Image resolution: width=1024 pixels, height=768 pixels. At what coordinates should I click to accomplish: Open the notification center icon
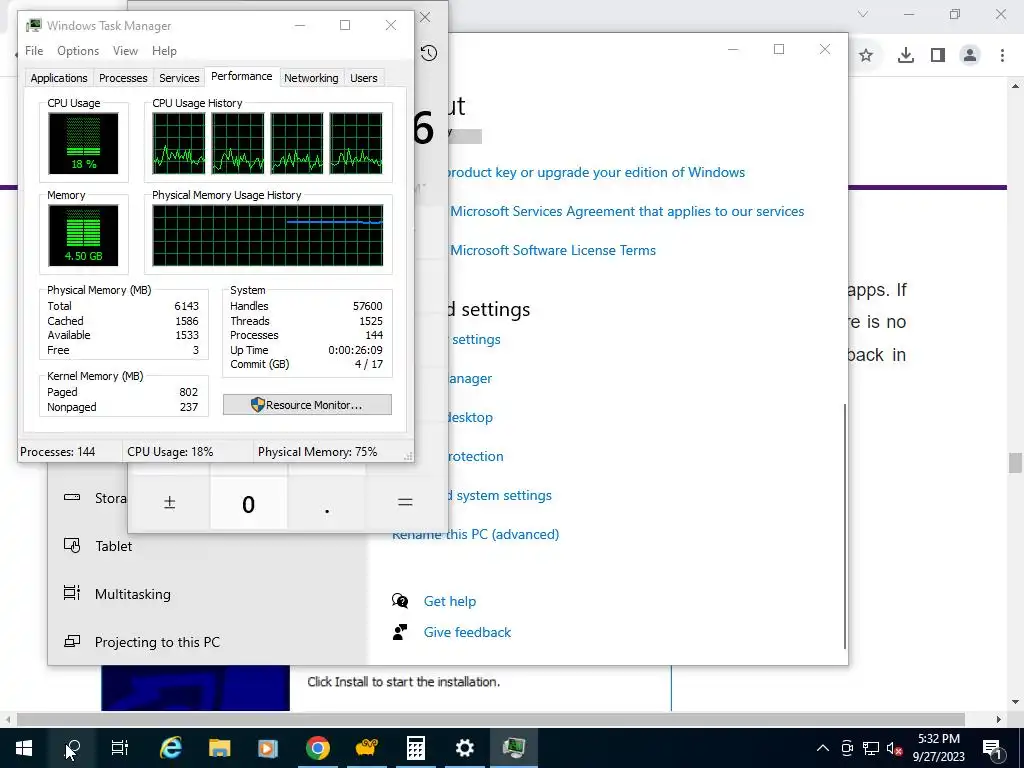point(992,748)
